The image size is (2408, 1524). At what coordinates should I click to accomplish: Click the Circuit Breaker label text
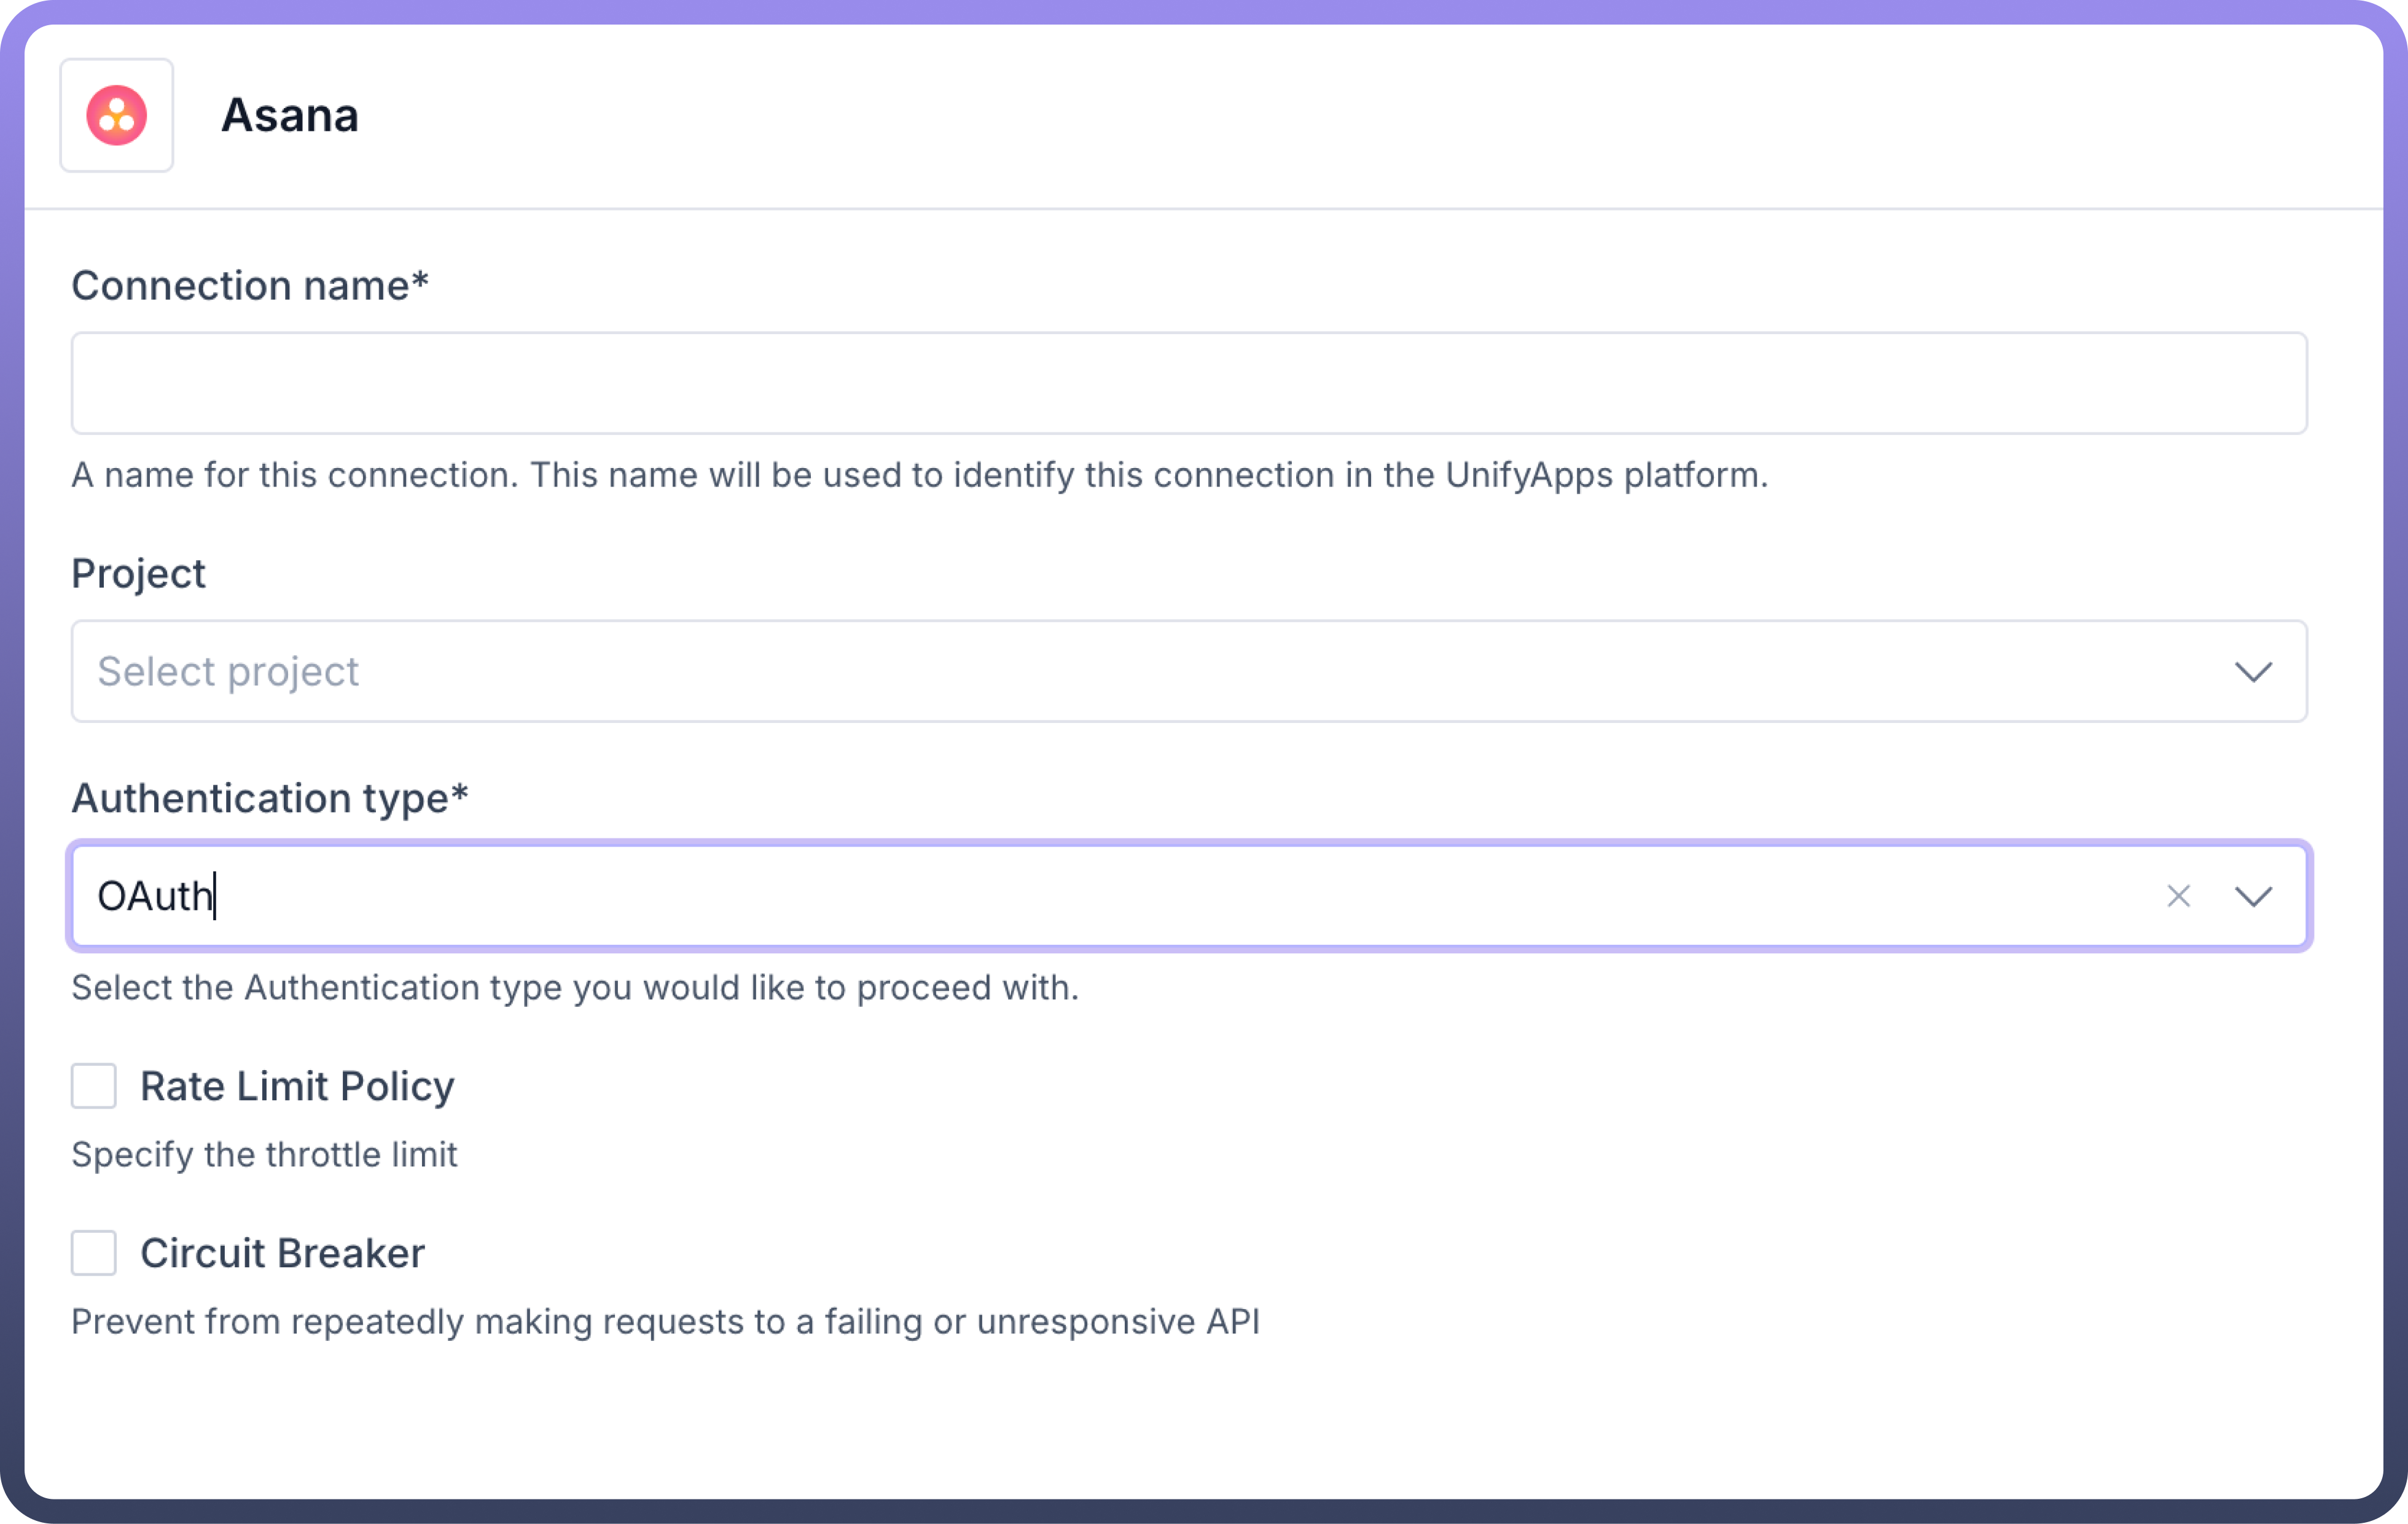[x=282, y=1253]
